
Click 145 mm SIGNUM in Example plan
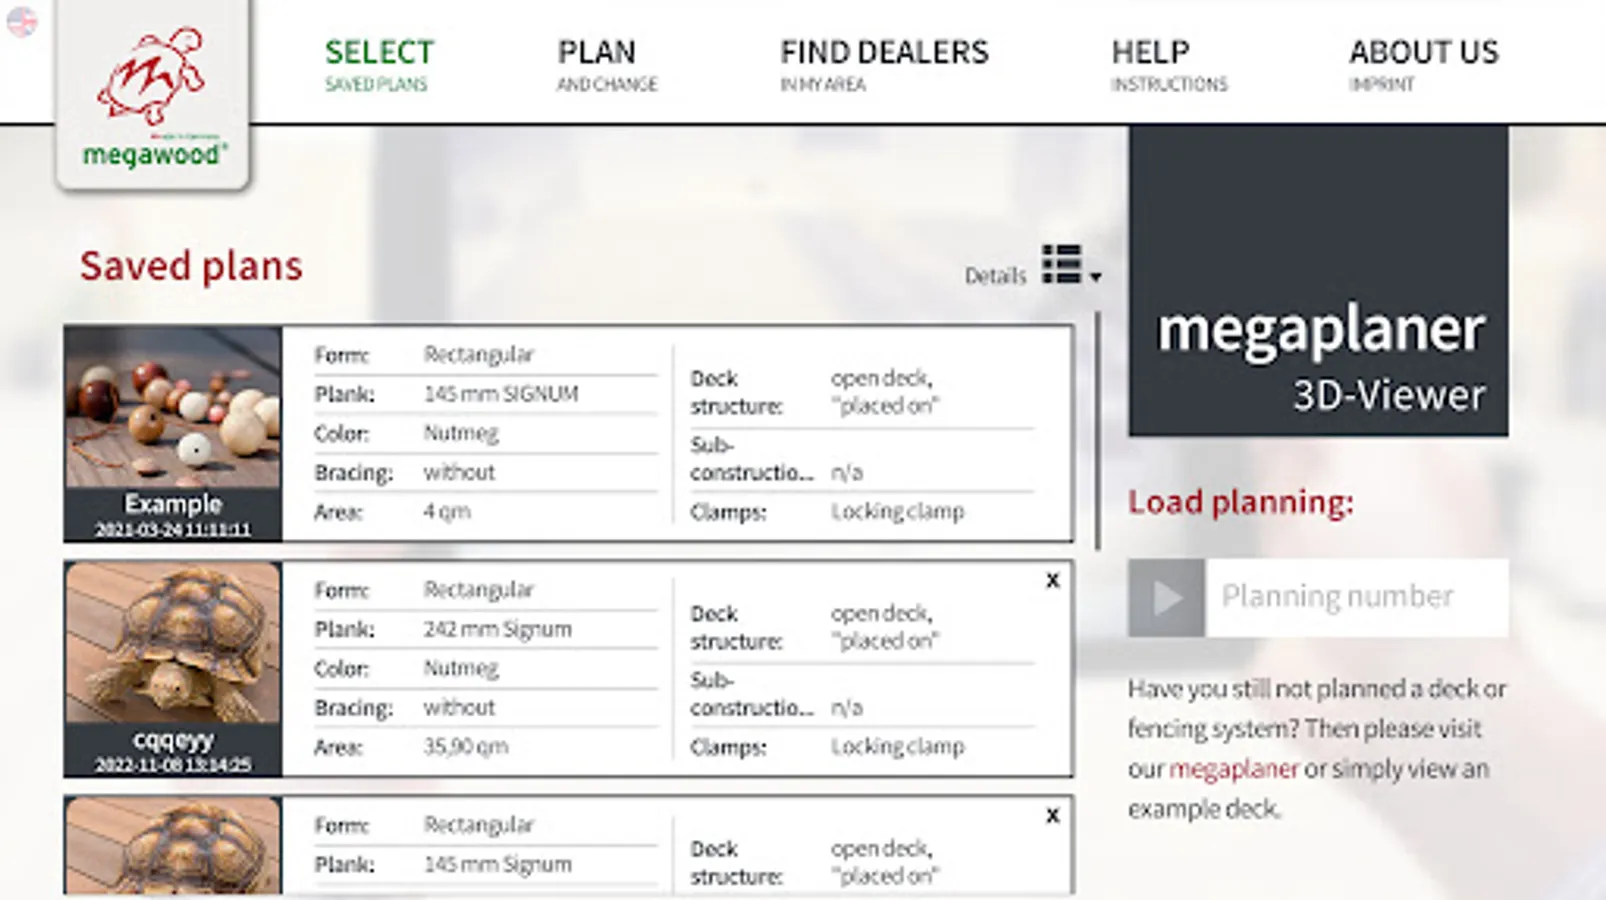pyautogui.click(x=501, y=394)
